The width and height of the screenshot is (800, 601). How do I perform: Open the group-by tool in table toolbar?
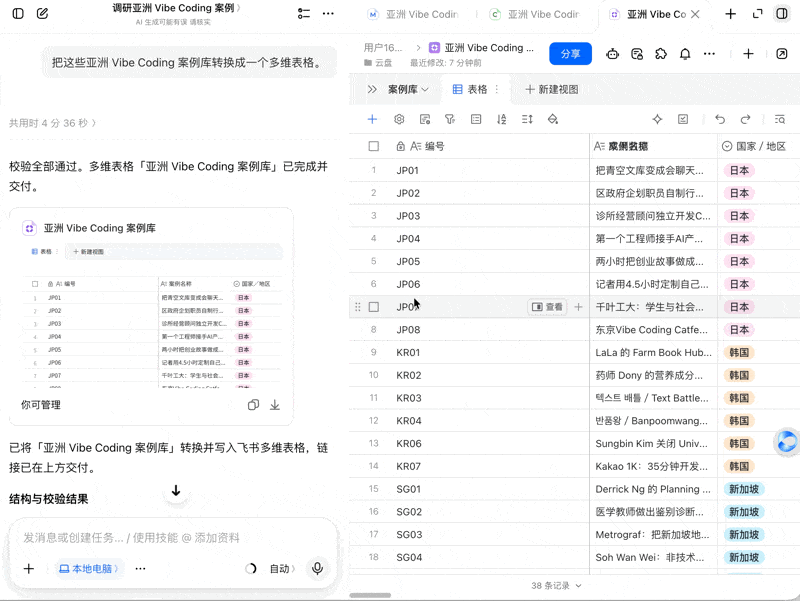(476, 119)
